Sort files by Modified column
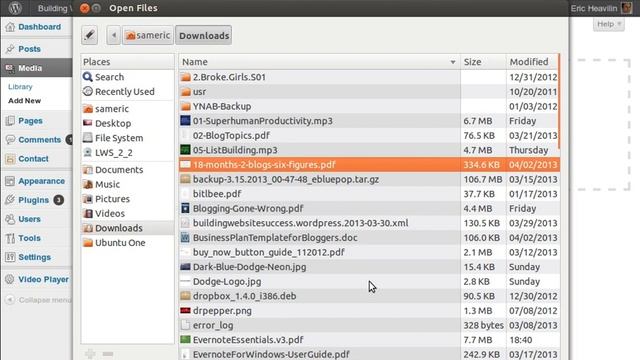Viewport: 640px width, 360px height. tap(532, 62)
